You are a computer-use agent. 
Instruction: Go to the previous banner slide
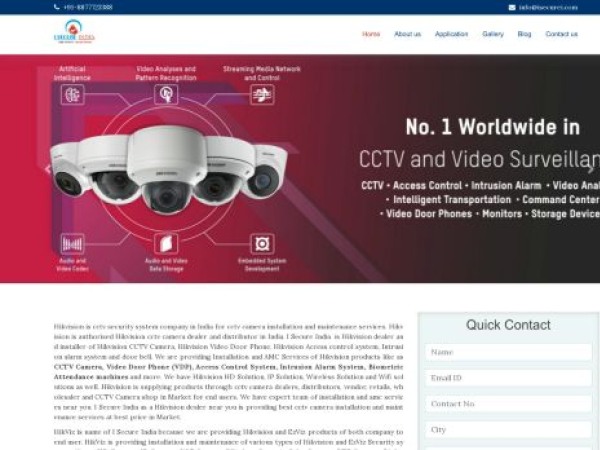(47, 169)
